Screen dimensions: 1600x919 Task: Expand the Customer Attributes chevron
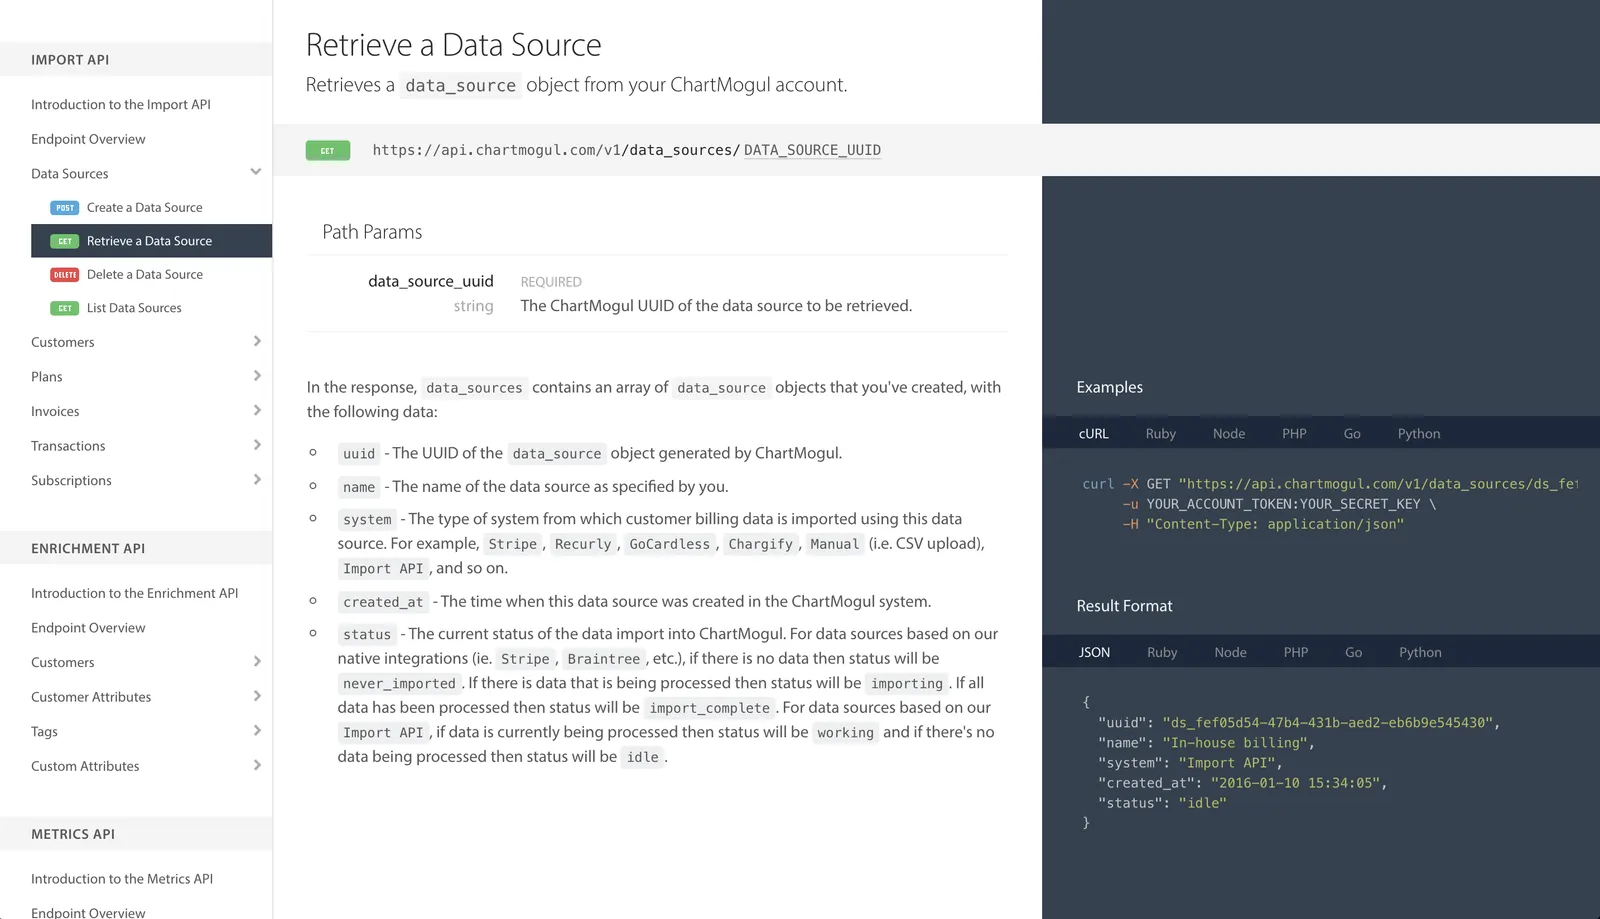pyautogui.click(x=257, y=696)
